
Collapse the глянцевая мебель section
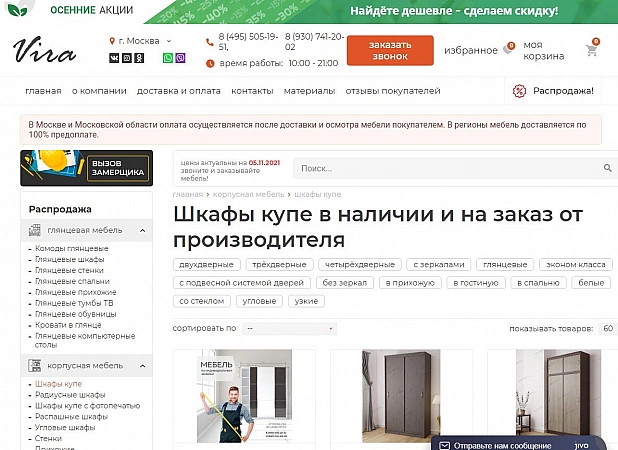pos(142,230)
